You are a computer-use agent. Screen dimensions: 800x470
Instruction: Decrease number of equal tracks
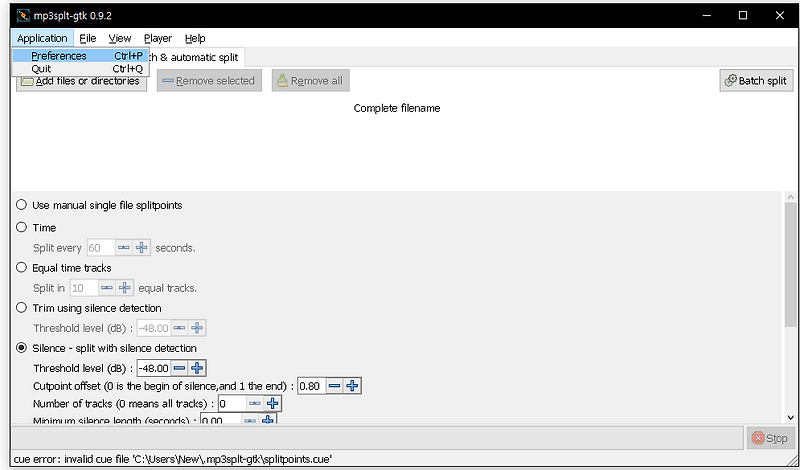(107, 288)
